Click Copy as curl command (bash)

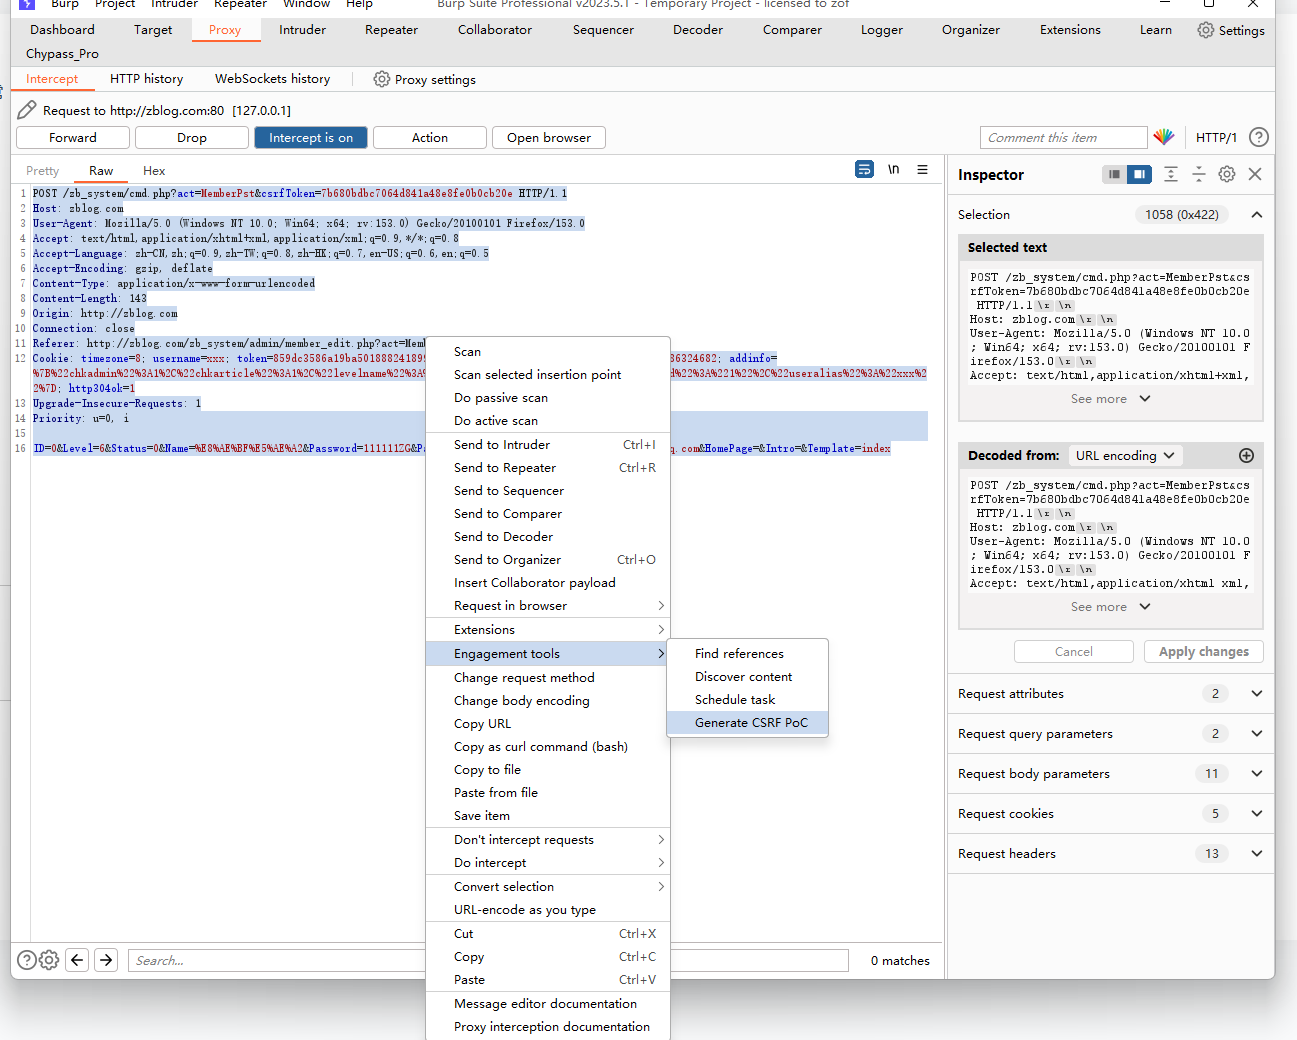click(x=548, y=747)
